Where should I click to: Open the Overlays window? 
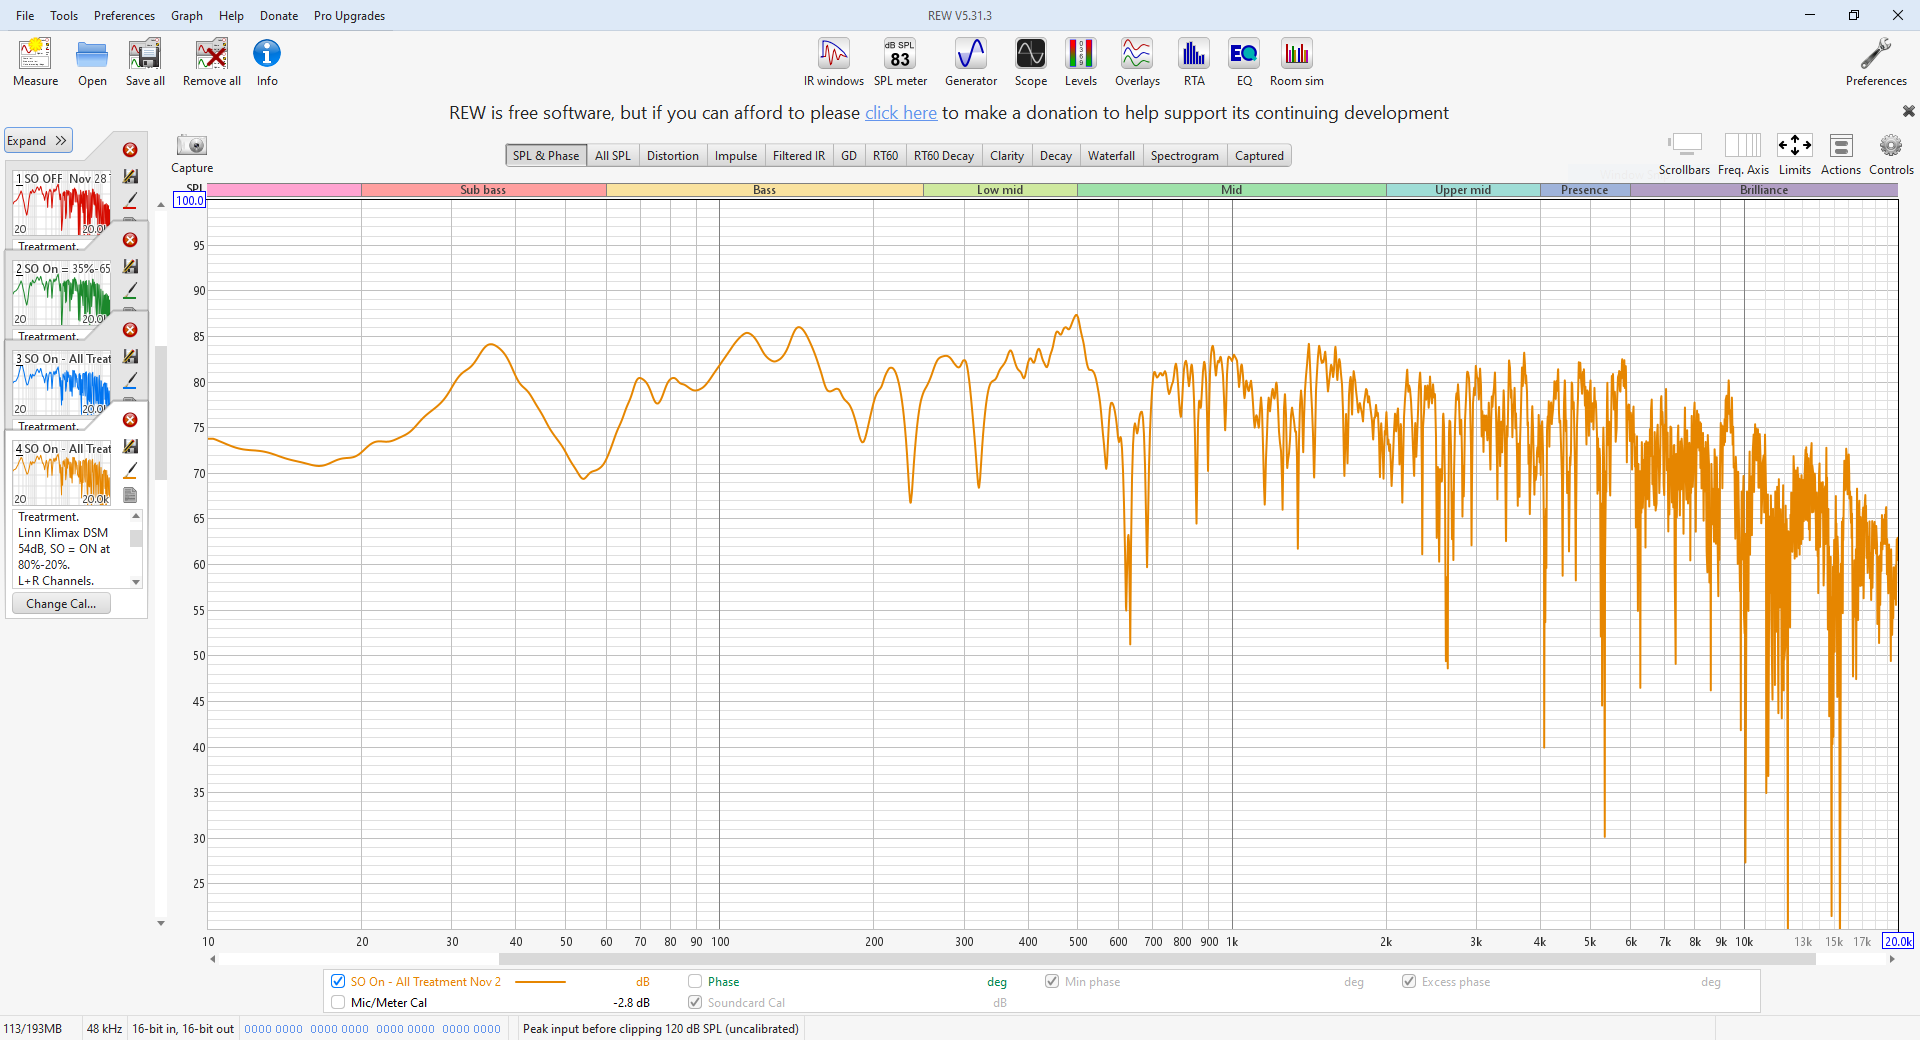pyautogui.click(x=1137, y=62)
